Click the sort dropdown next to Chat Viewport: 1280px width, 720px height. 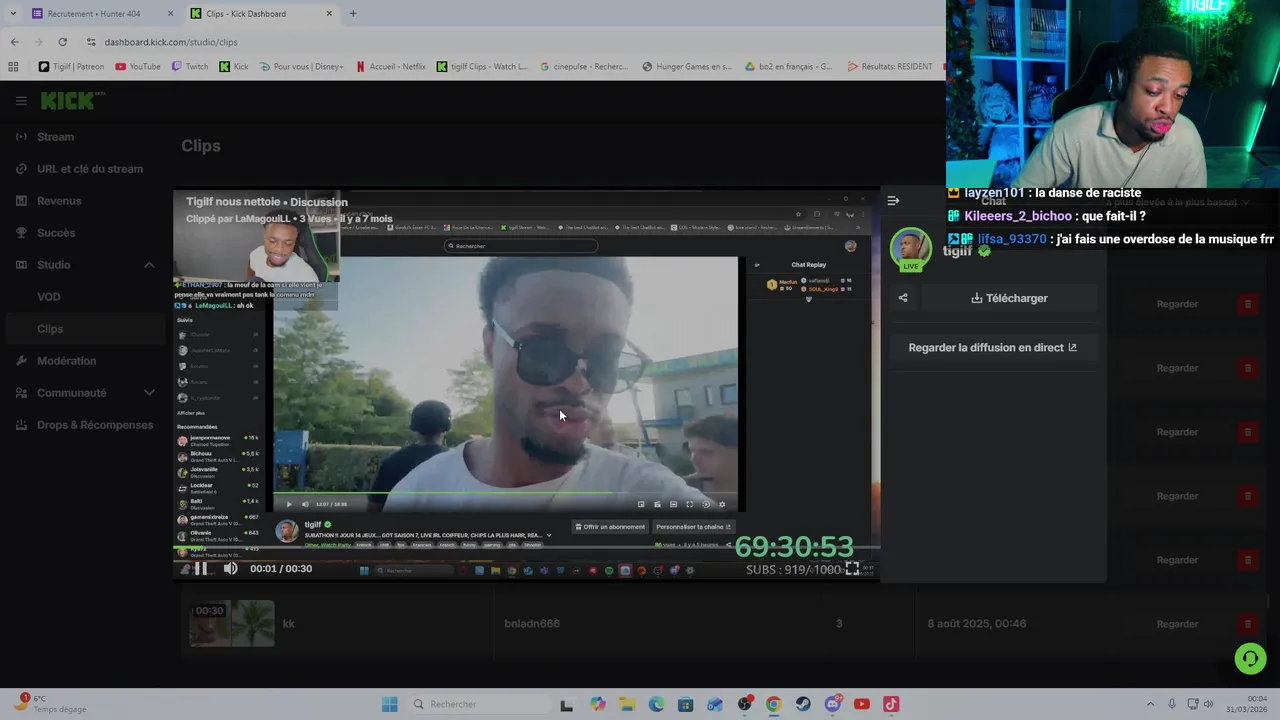[x=1178, y=201]
